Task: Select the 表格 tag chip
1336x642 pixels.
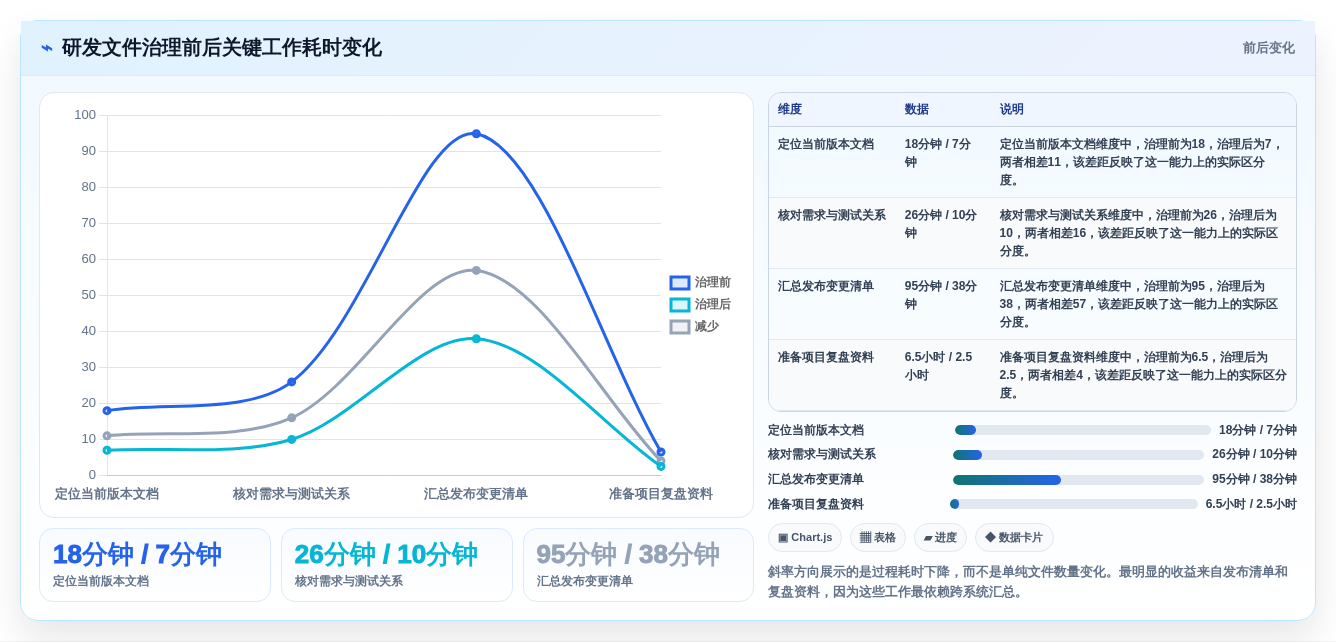Action: 878,537
